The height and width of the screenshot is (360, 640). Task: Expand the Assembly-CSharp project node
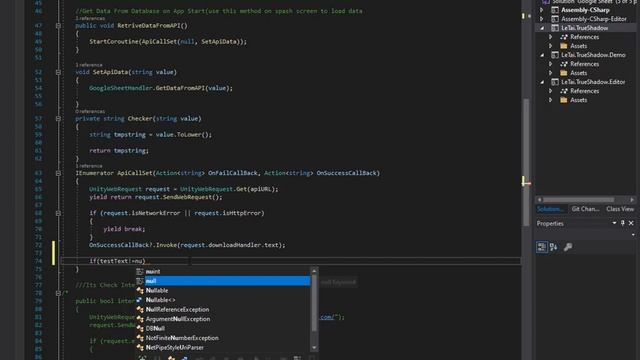pos(542,10)
